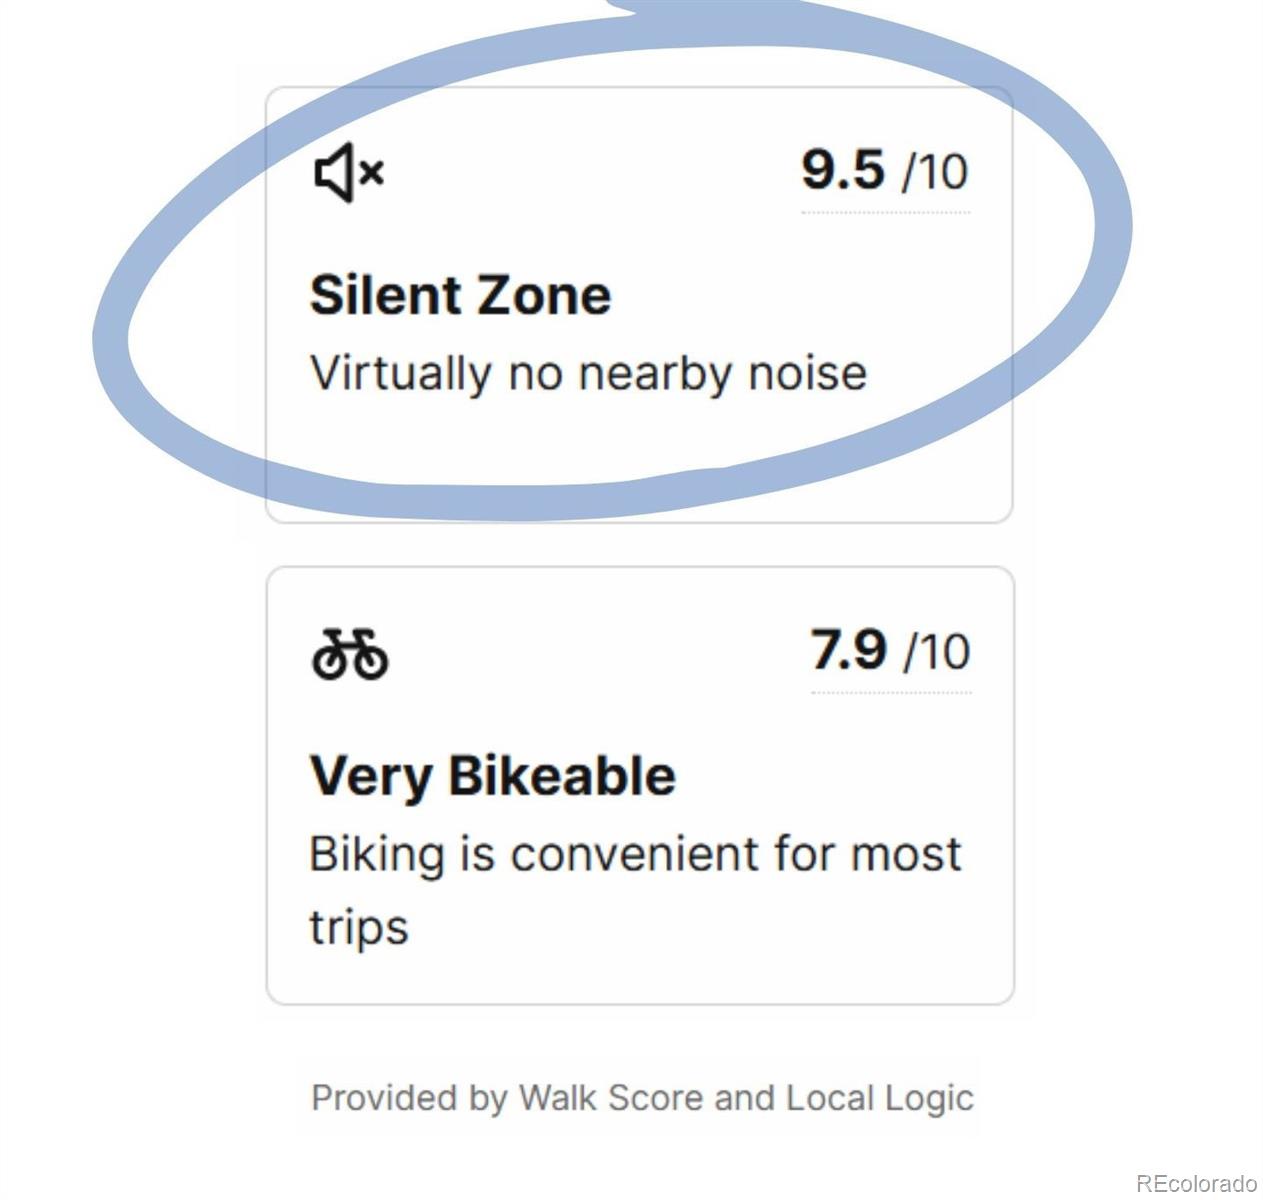Image resolution: width=1263 pixels, height=1200 pixels.
Task: Open the 7.9 /10 bike score
Action: click(890, 650)
